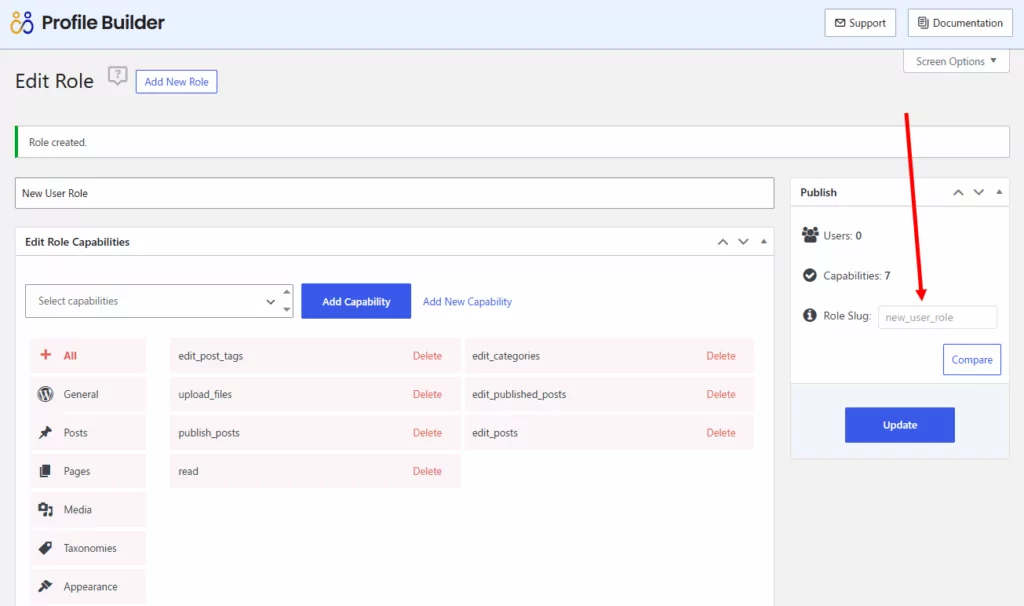The width and height of the screenshot is (1024, 606).
Task: Open the Select capabilities dropdown
Action: pyautogui.click(x=158, y=301)
